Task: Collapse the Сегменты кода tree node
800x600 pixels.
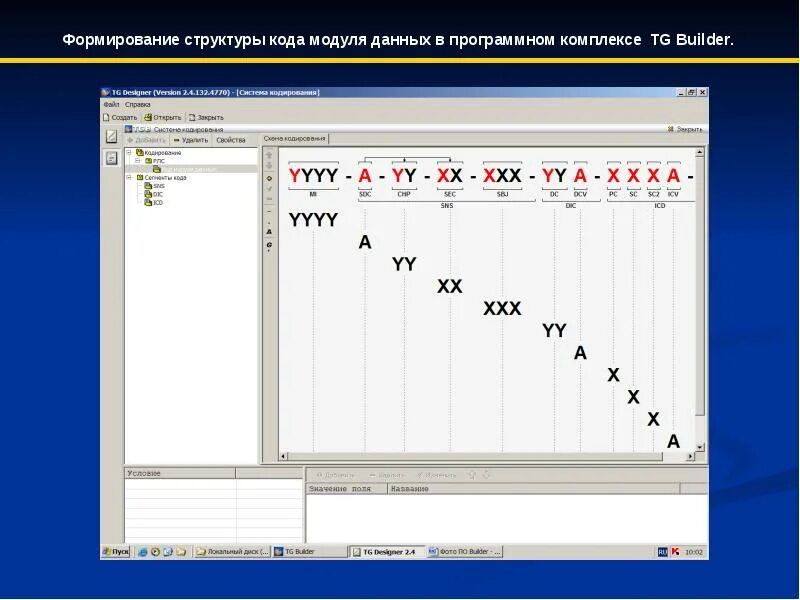Action: point(130,178)
